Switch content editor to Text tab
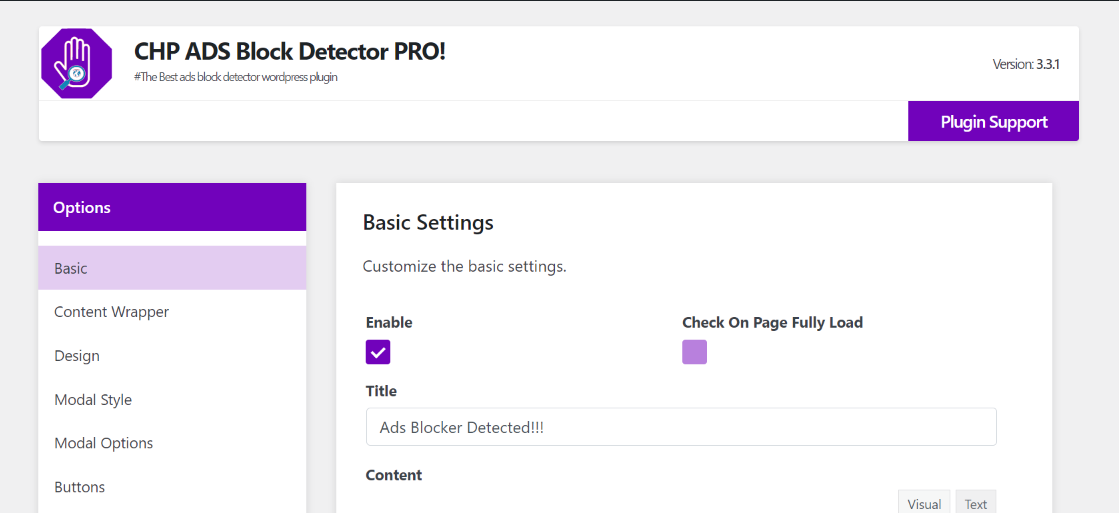Image resolution: width=1119 pixels, height=513 pixels. (976, 502)
